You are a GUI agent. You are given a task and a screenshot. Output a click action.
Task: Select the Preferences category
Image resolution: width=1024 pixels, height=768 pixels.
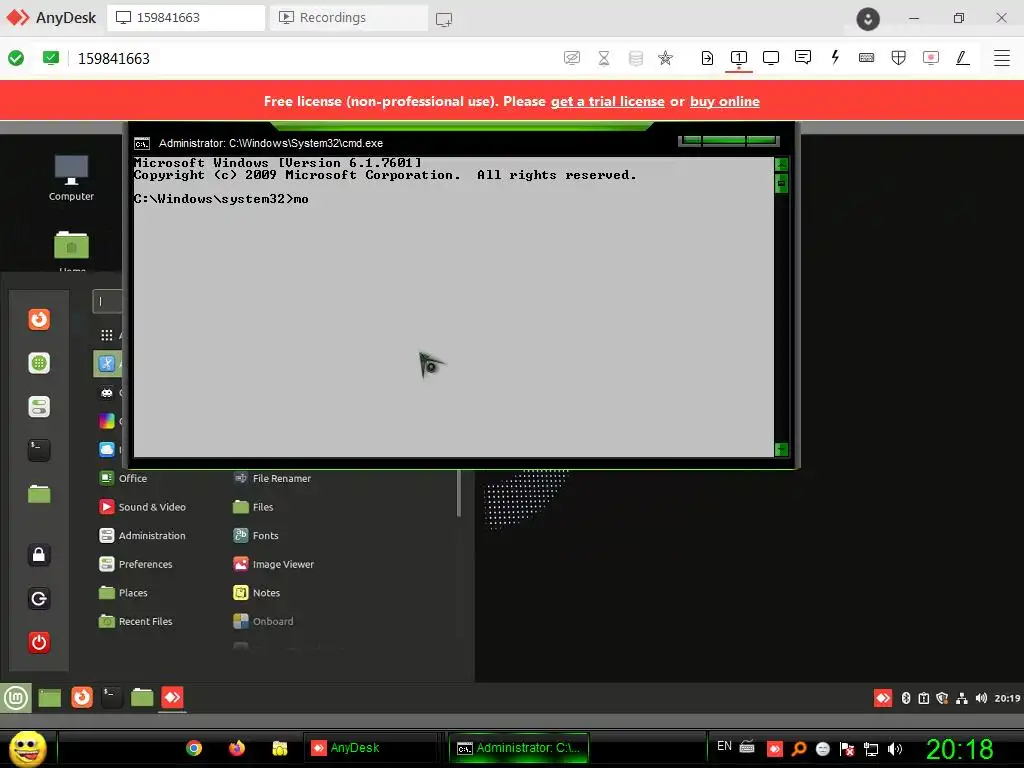tap(136, 564)
